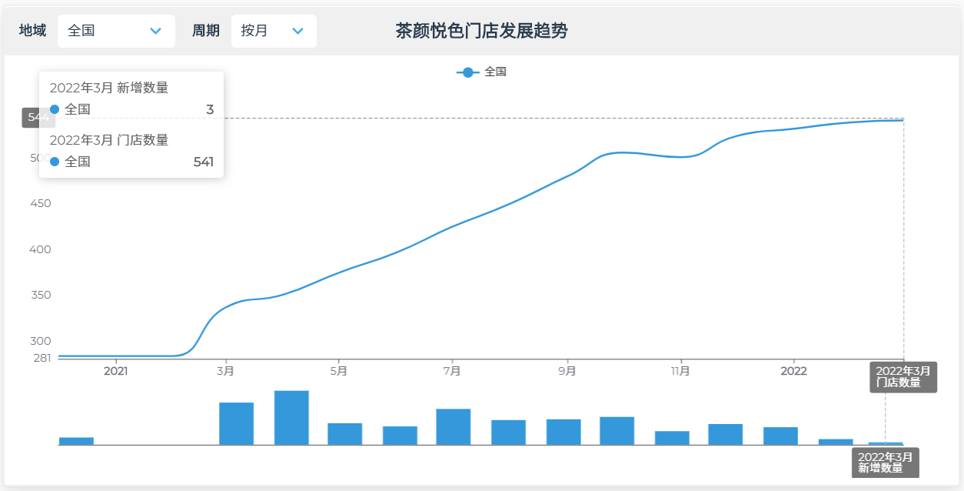Select the July 2021 new-store bar
964x491 pixels.
(x=453, y=426)
